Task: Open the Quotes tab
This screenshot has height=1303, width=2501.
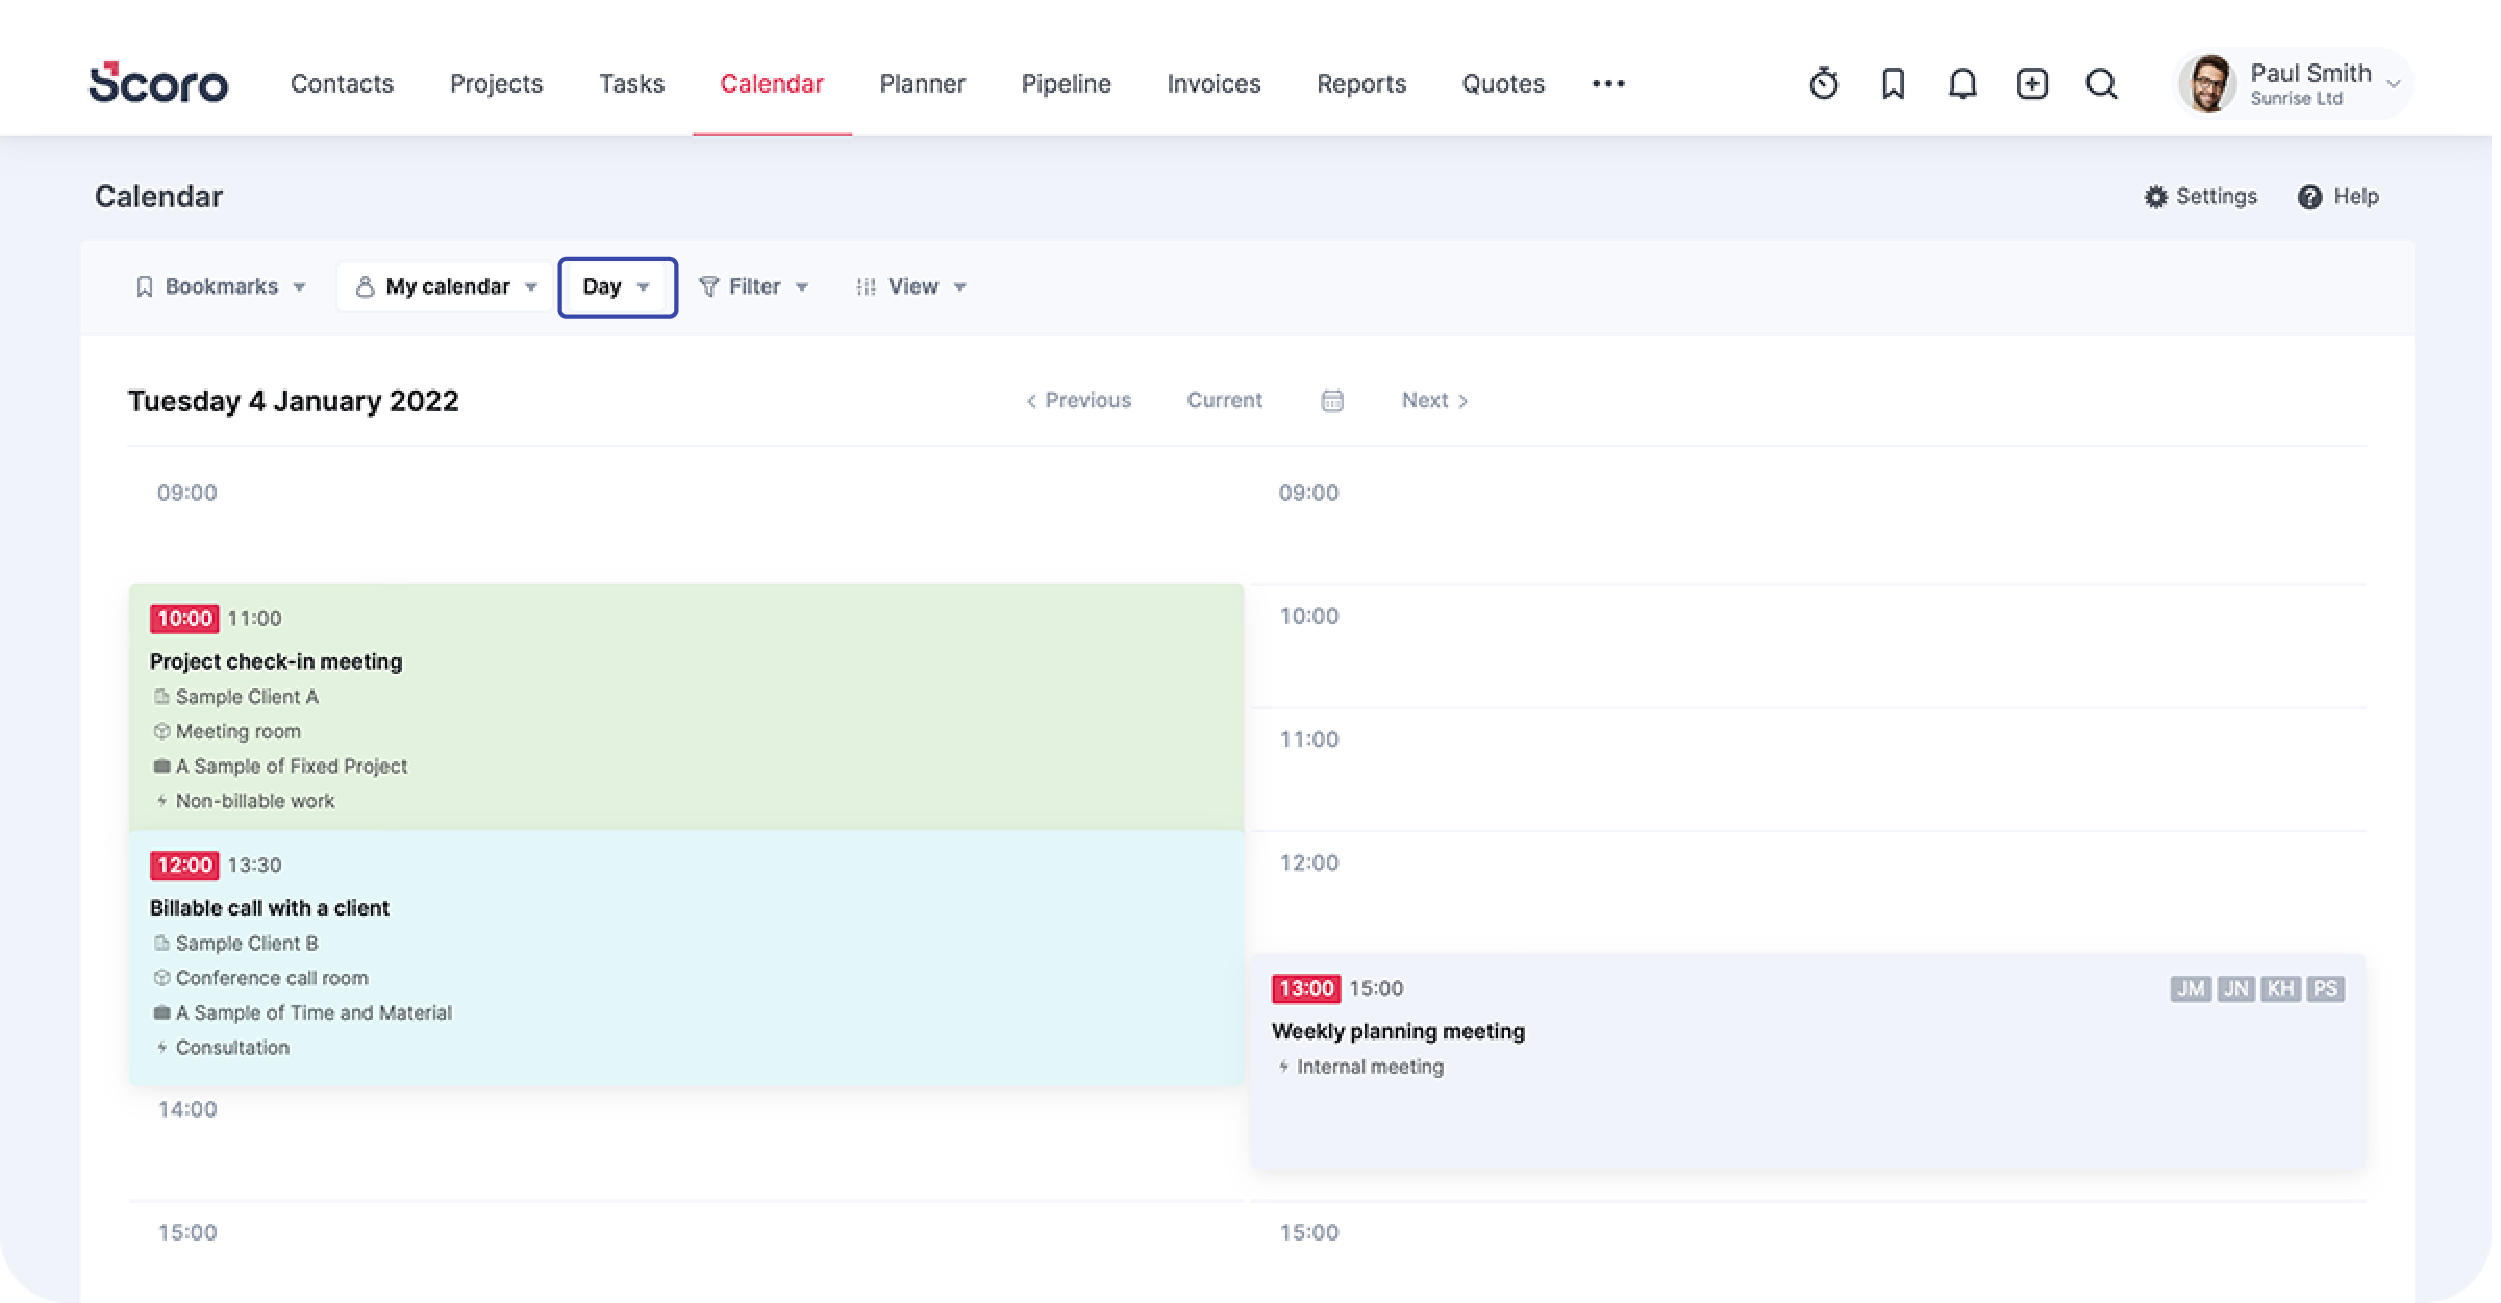Action: (x=1503, y=84)
